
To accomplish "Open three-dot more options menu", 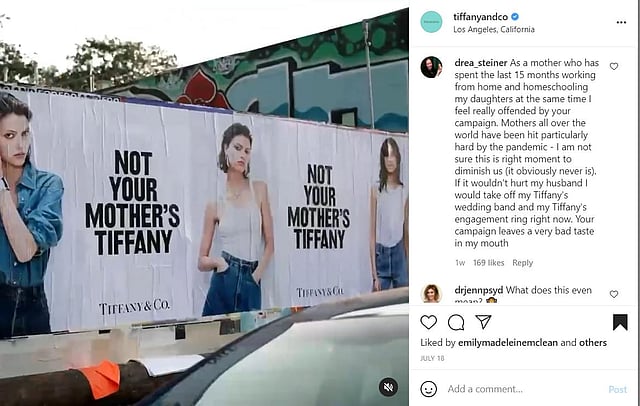I will tap(621, 22).
